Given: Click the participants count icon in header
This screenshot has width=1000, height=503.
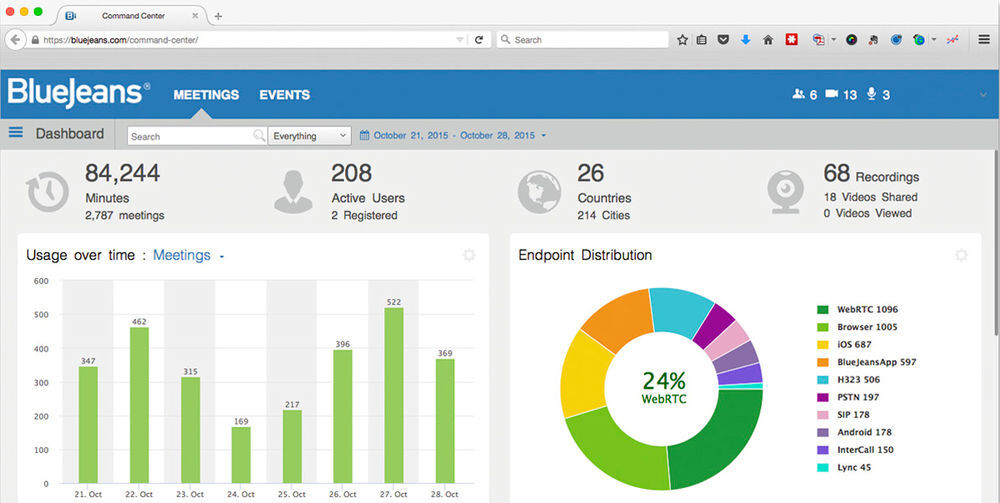Looking at the screenshot, I should tap(798, 94).
